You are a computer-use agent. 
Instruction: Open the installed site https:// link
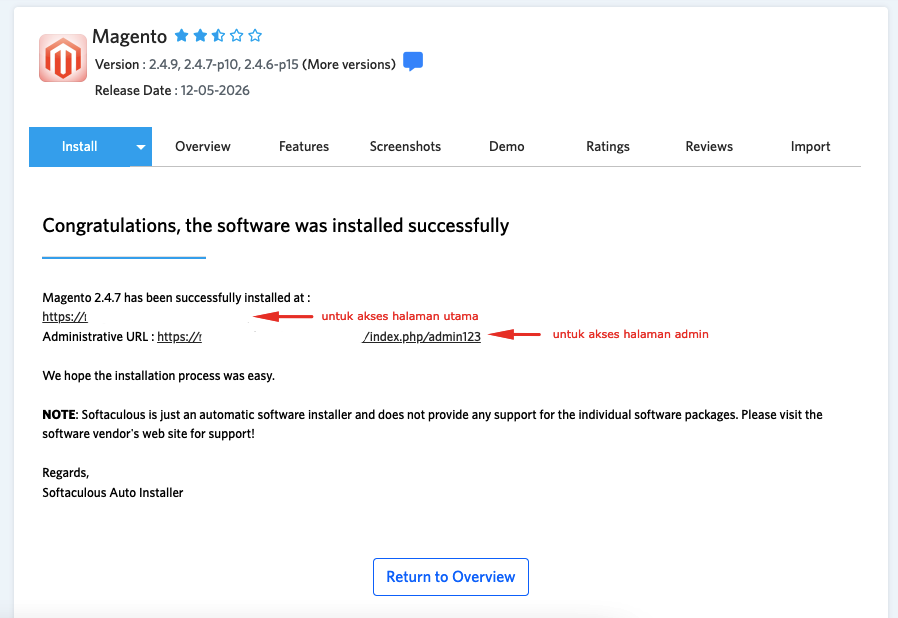tap(65, 316)
